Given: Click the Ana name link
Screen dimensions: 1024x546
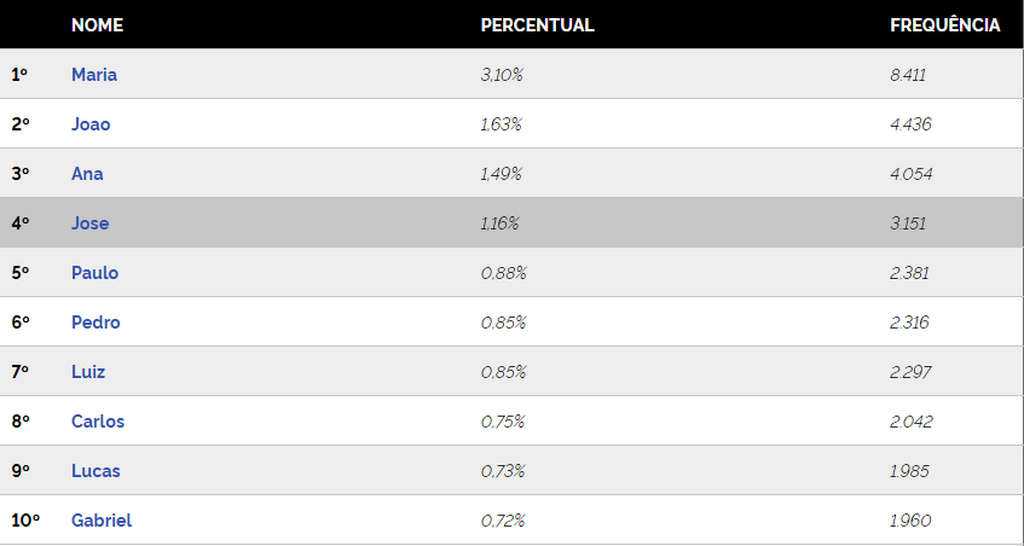Looking at the screenshot, I should point(87,174).
